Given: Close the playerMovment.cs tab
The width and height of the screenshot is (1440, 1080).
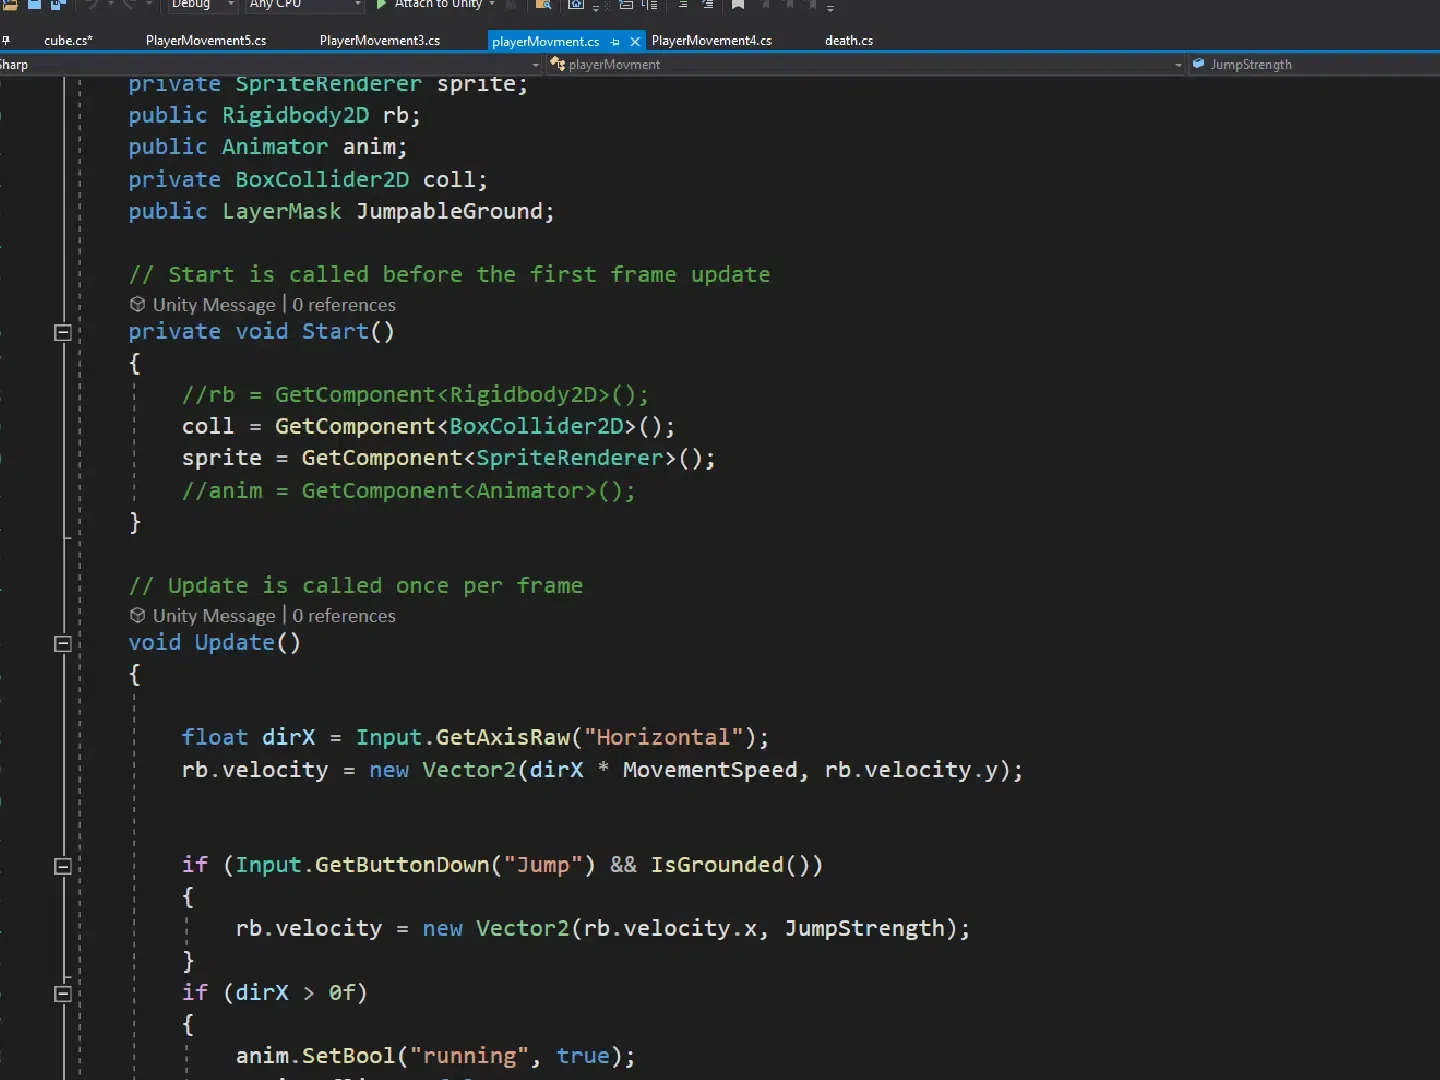Looking at the screenshot, I should pos(634,42).
